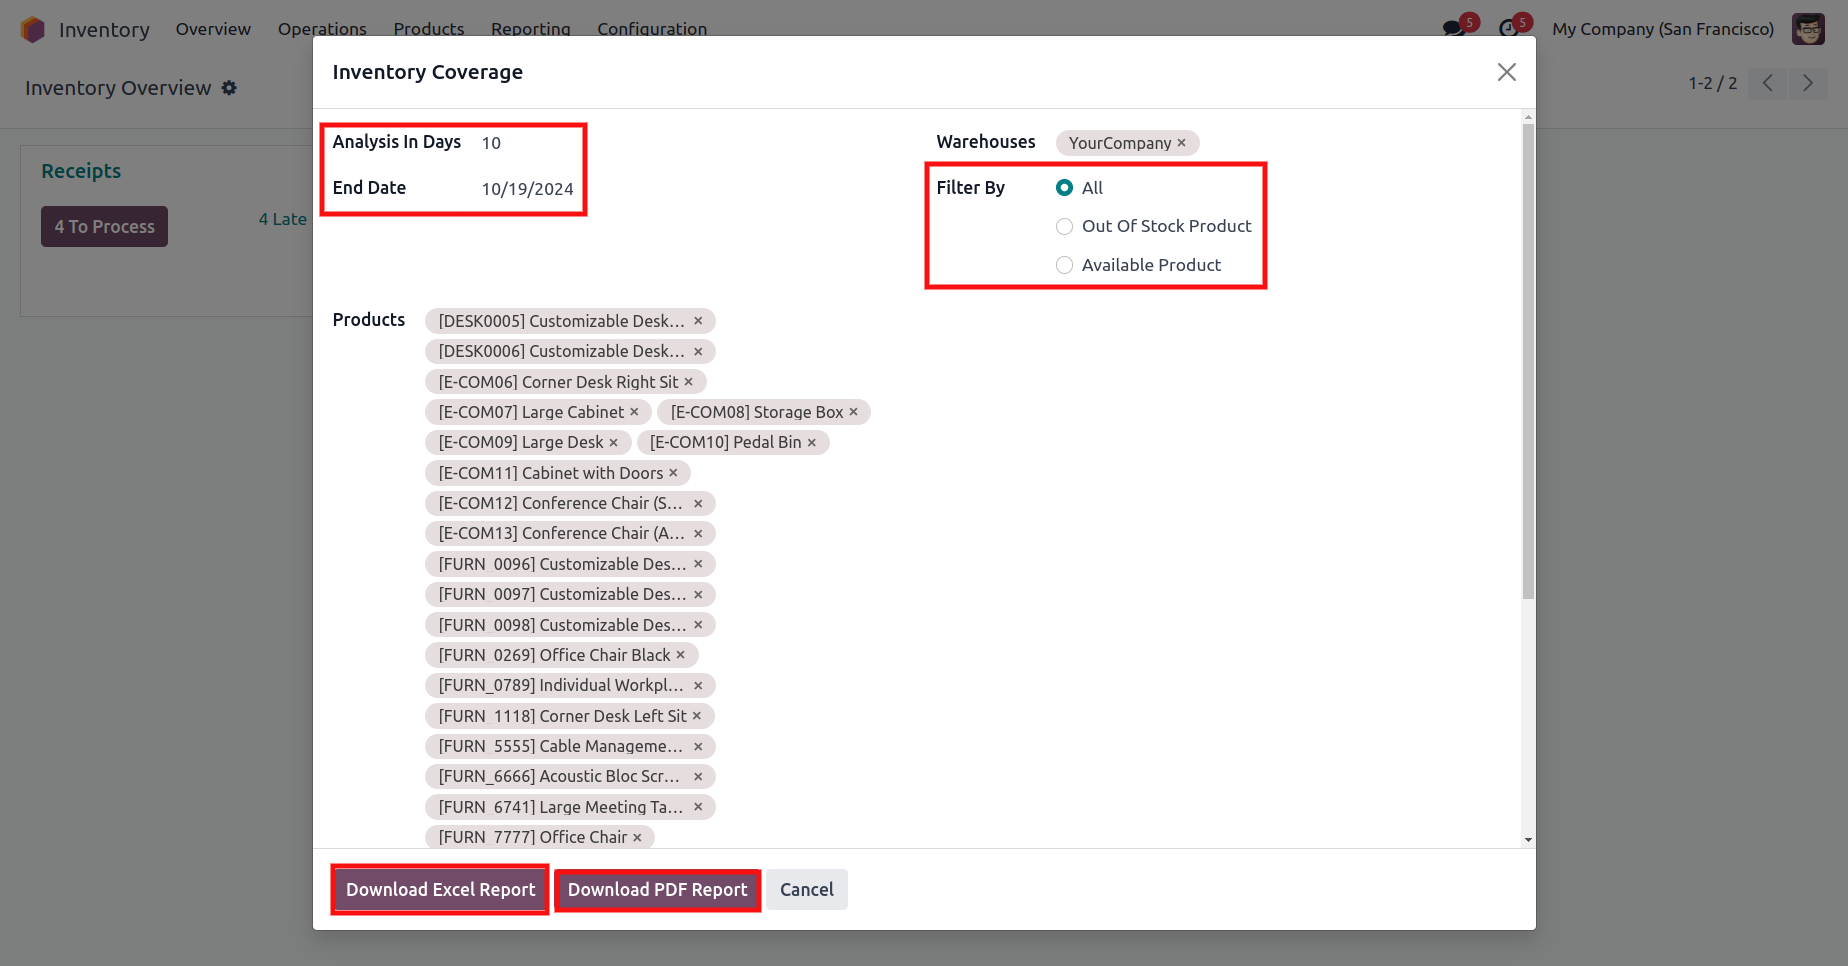Open the Receipts card title
The image size is (1848, 966).
[x=81, y=171]
